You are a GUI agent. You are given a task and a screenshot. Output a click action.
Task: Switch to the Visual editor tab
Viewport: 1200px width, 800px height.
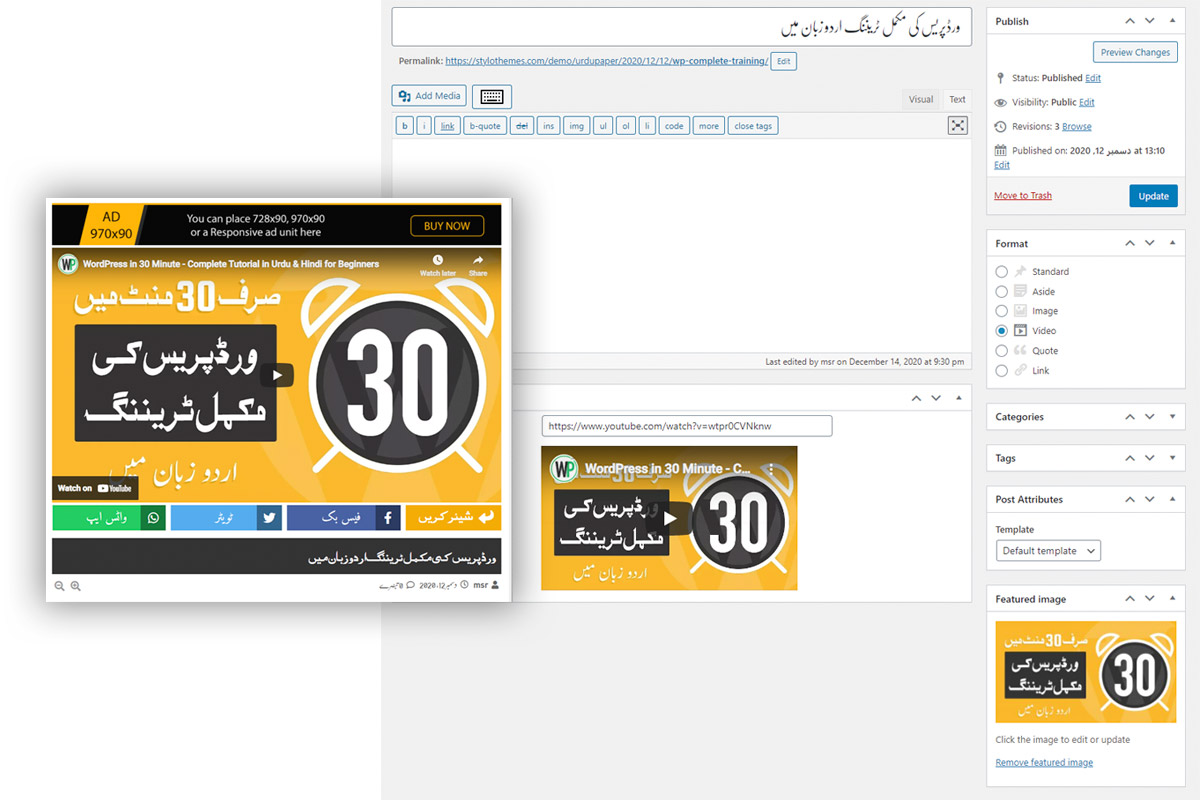(921, 99)
